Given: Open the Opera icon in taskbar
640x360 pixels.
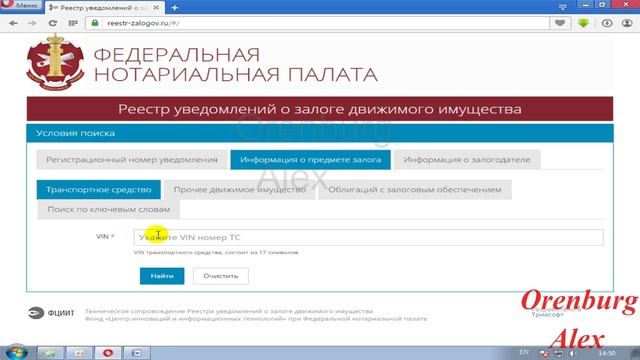Looking at the screenshot, I should click(108, 353).
